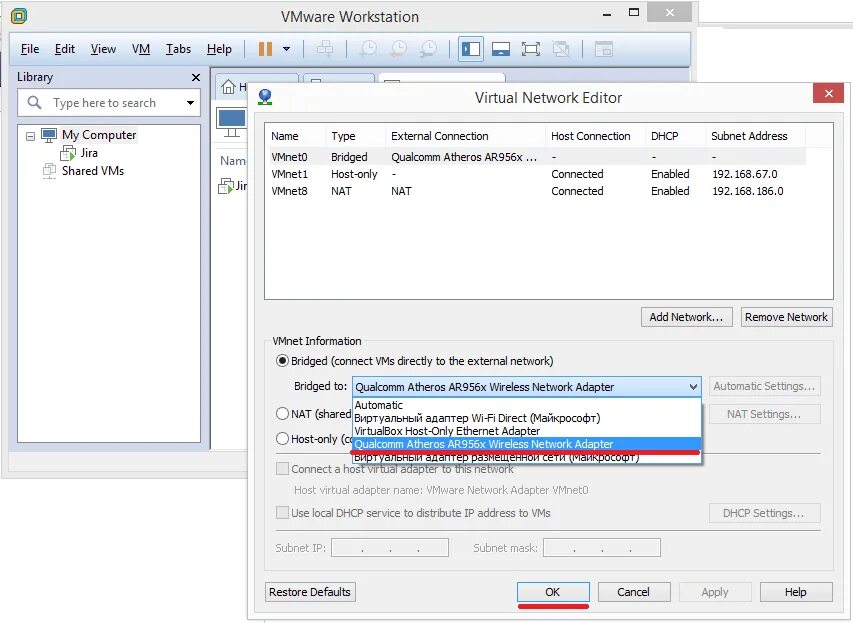Click the revert to snapshot toolbar icon
The width and height of the screenshot is (853, 623).
(x=399, y=49)
